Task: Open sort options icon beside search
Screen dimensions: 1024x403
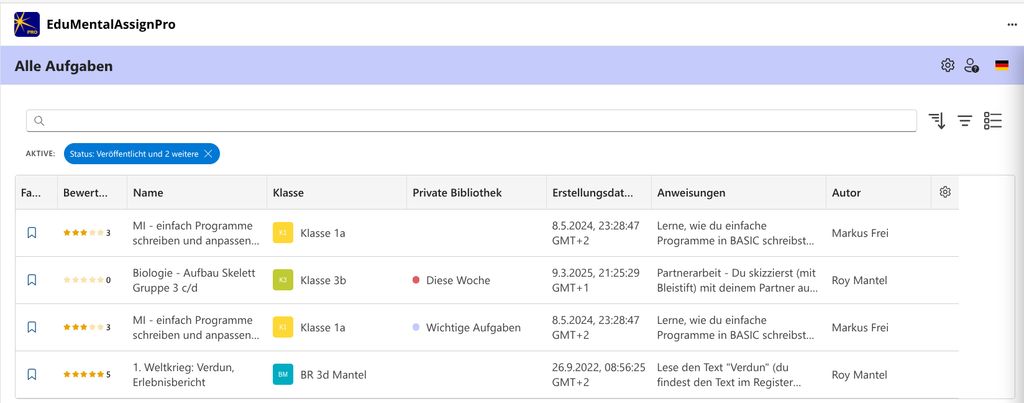Action: click(x=937, y=121)
